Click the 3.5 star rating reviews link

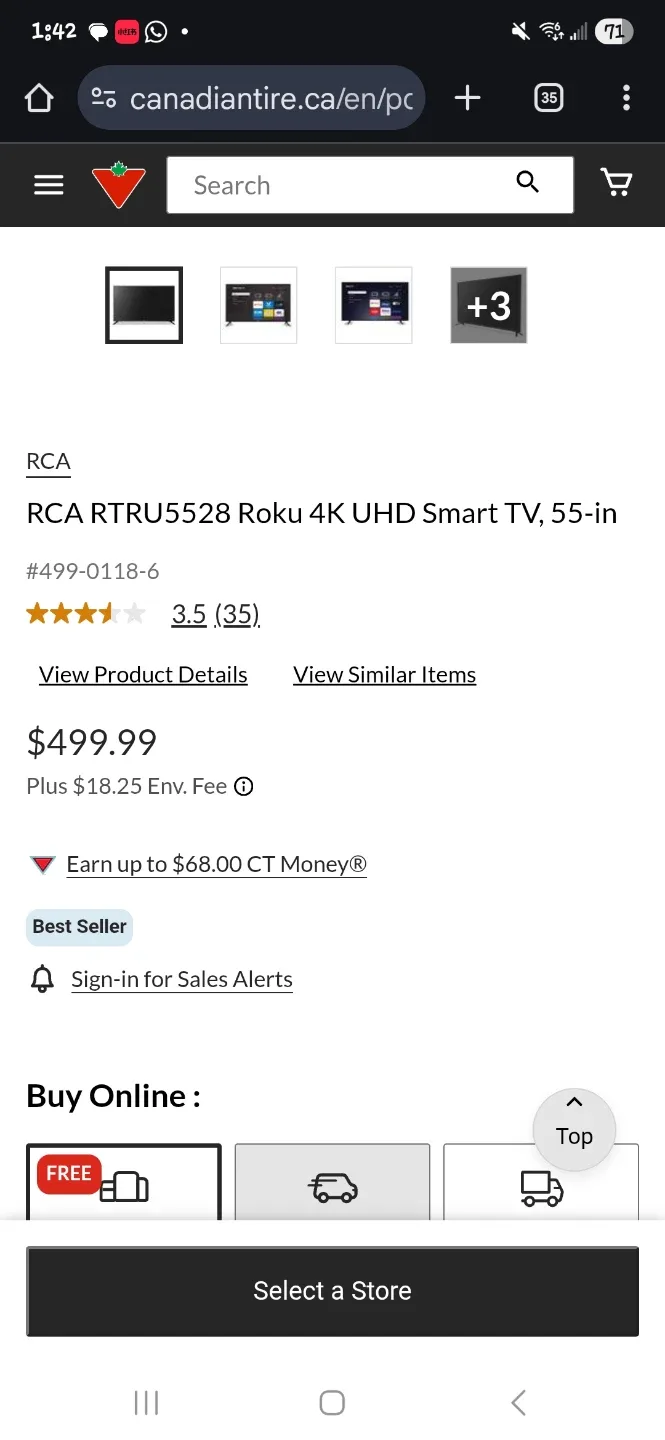[215, 613]
